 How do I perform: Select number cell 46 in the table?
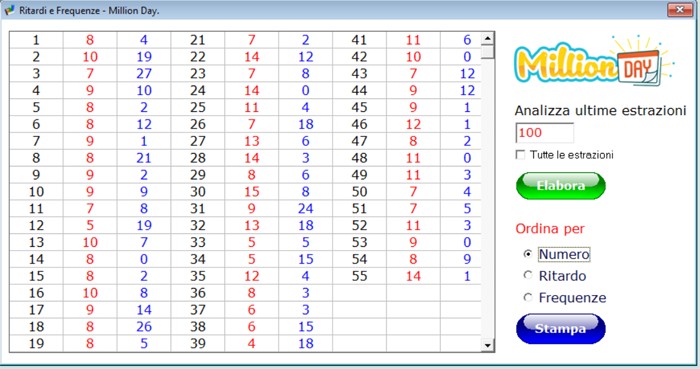(359, 124)
